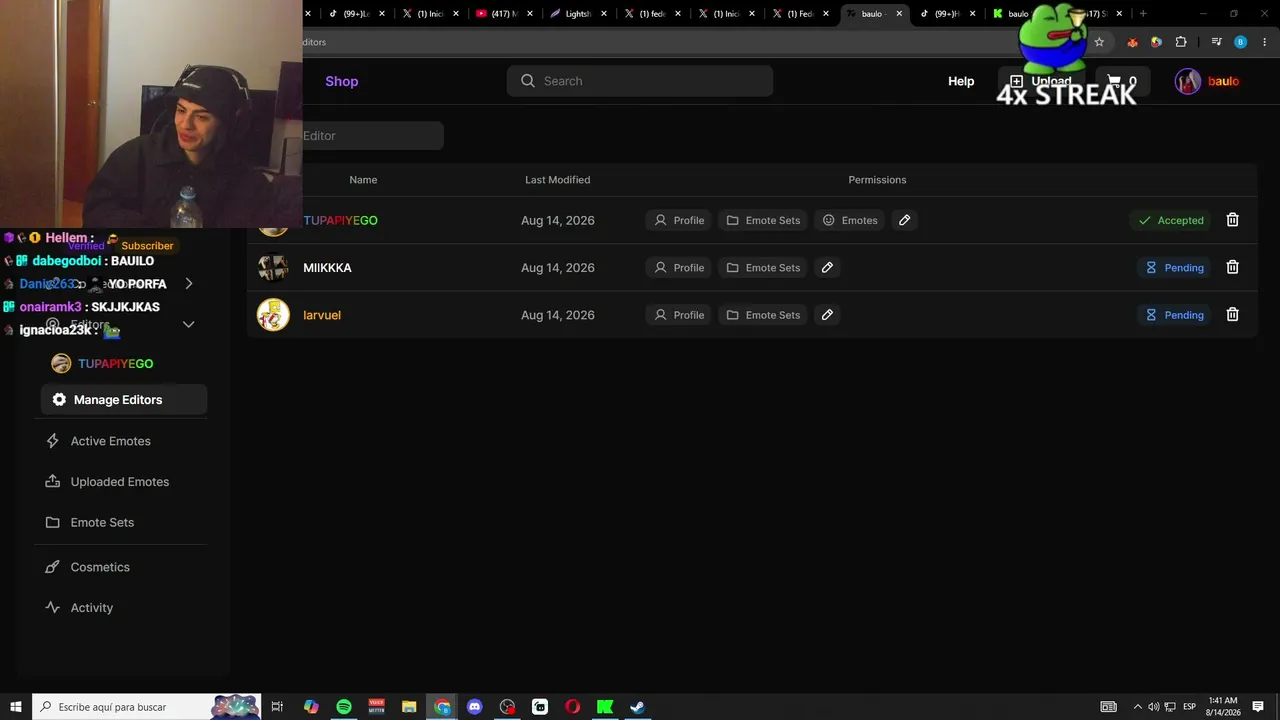Toggle TUPAPIYEGO's Emotes permission
The height and width of the screenshot is (720, 1280).
[849, 220]
